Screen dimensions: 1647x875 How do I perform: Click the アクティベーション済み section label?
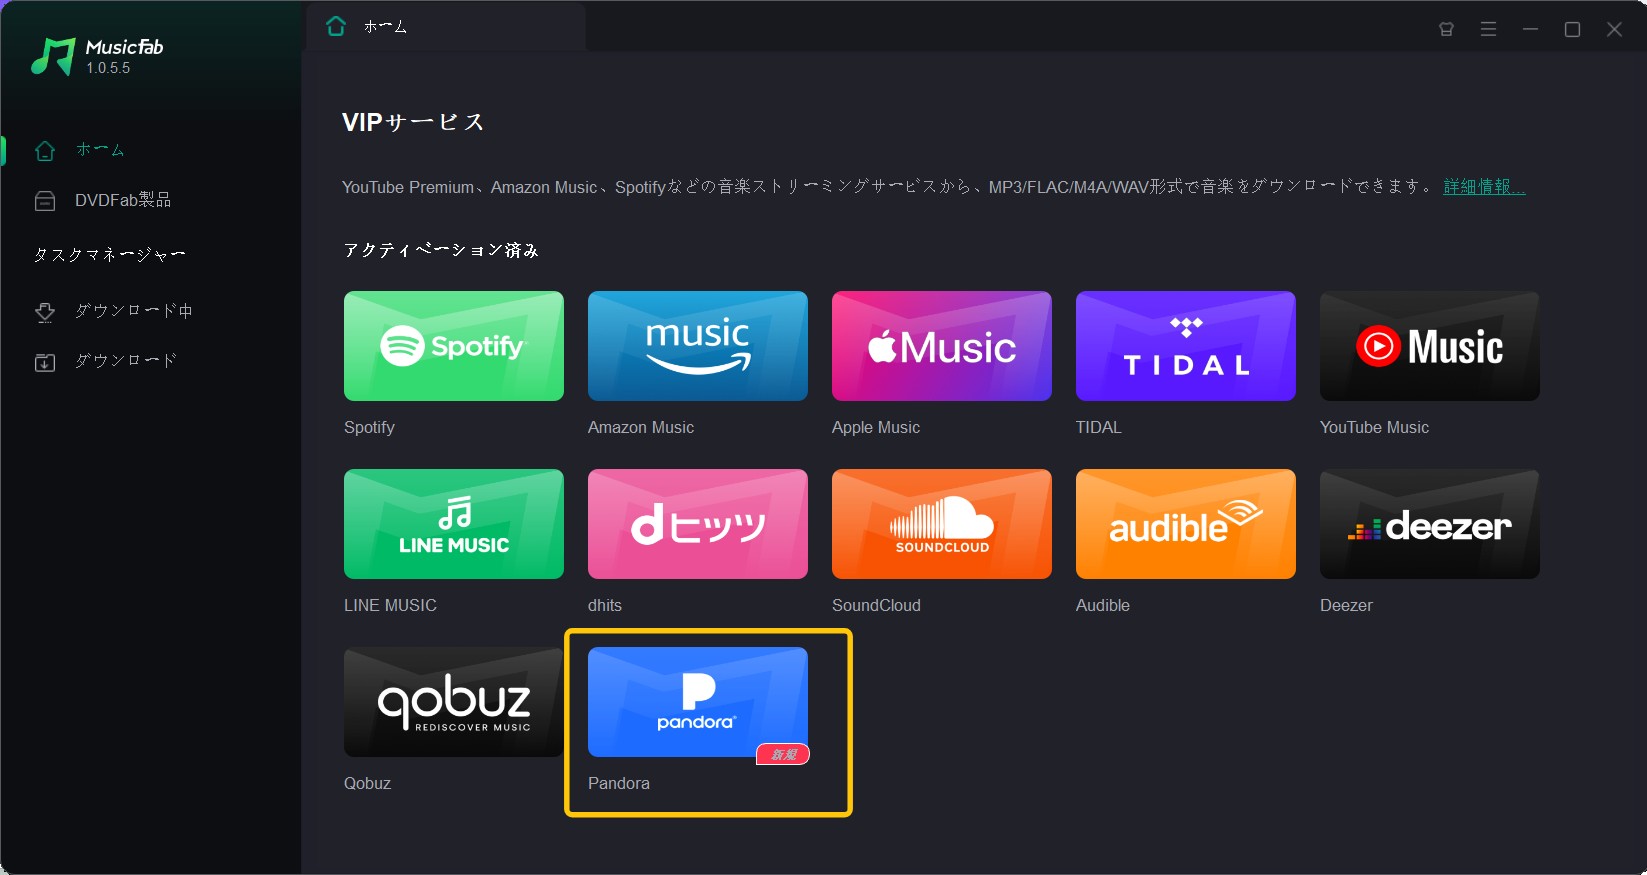coord(441,250)
